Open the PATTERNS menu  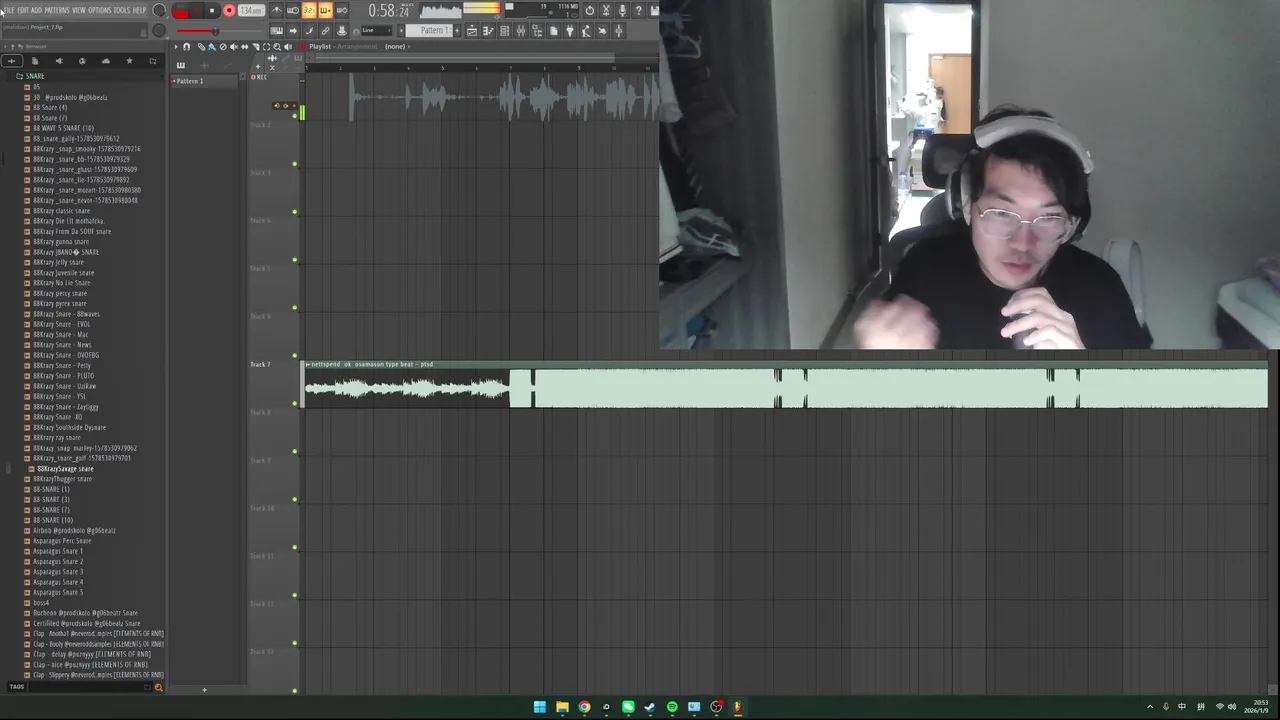57,10
